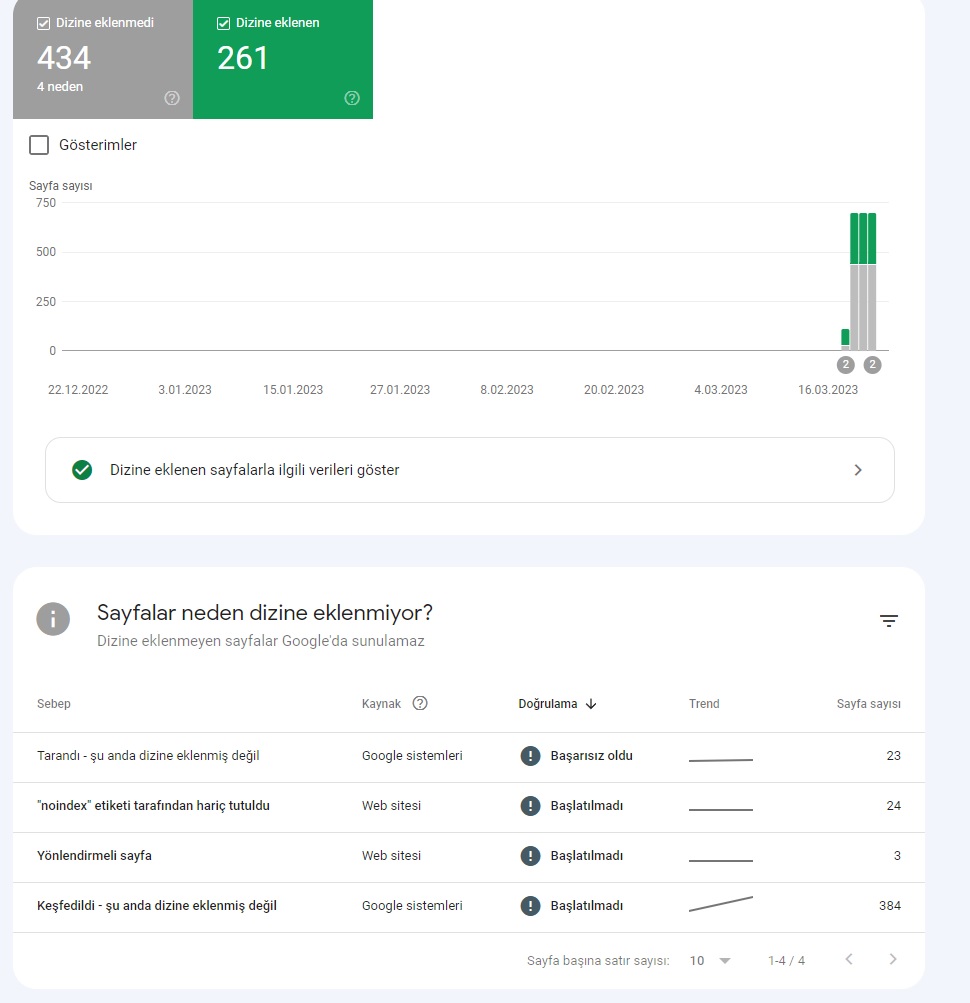Click help icon on Dizine eklenen card
The height and width of the screenshot is (1003, 970).
point(352,98)
